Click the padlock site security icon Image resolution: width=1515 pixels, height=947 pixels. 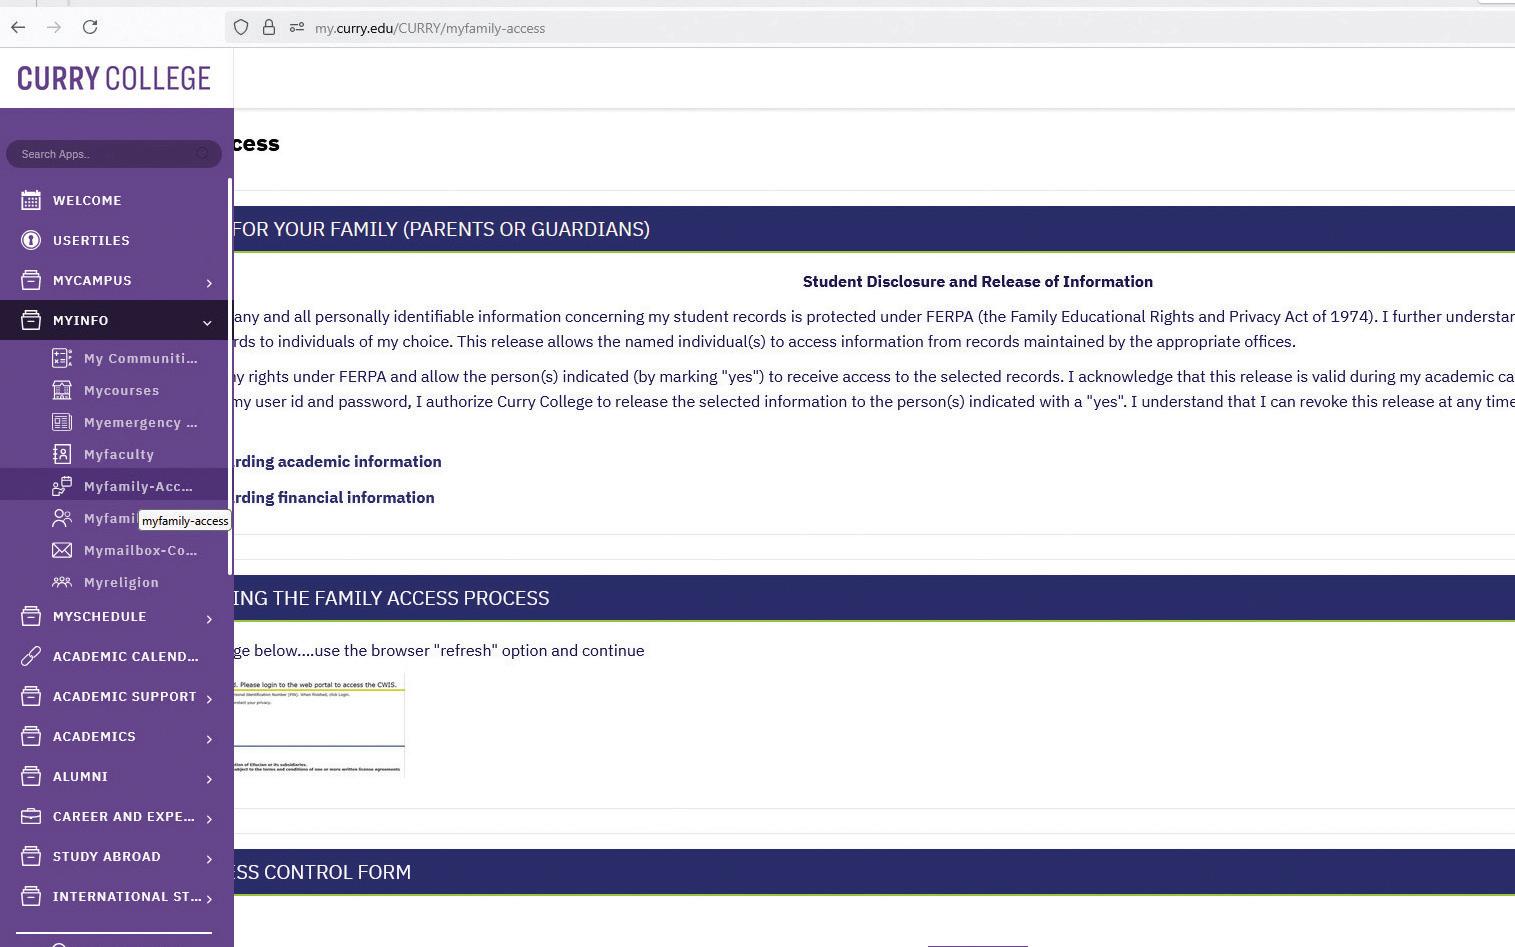pos(269,28)
